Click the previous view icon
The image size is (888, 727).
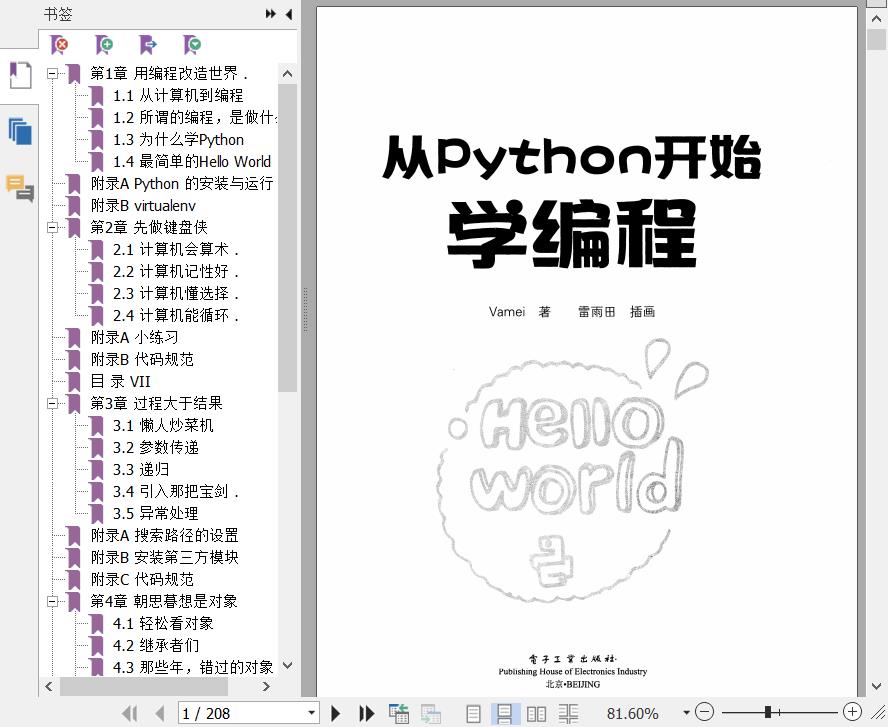(x=399, y=713)
